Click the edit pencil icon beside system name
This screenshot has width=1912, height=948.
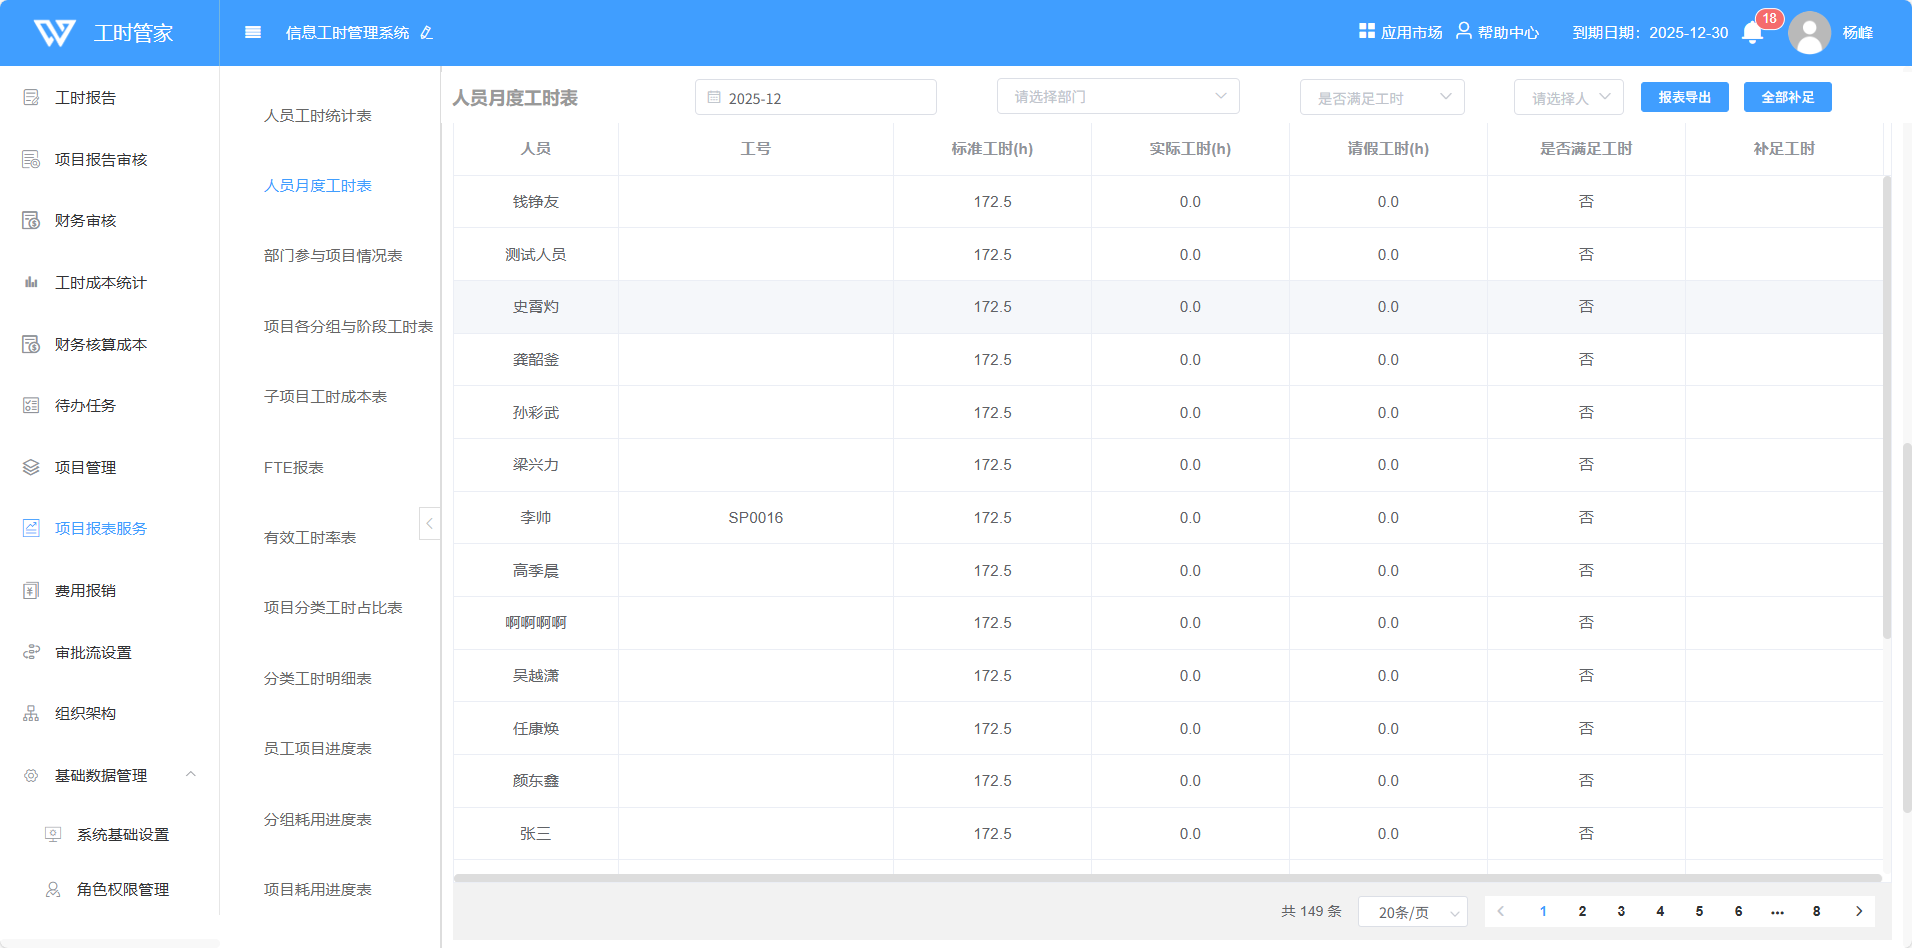point(427,33)
